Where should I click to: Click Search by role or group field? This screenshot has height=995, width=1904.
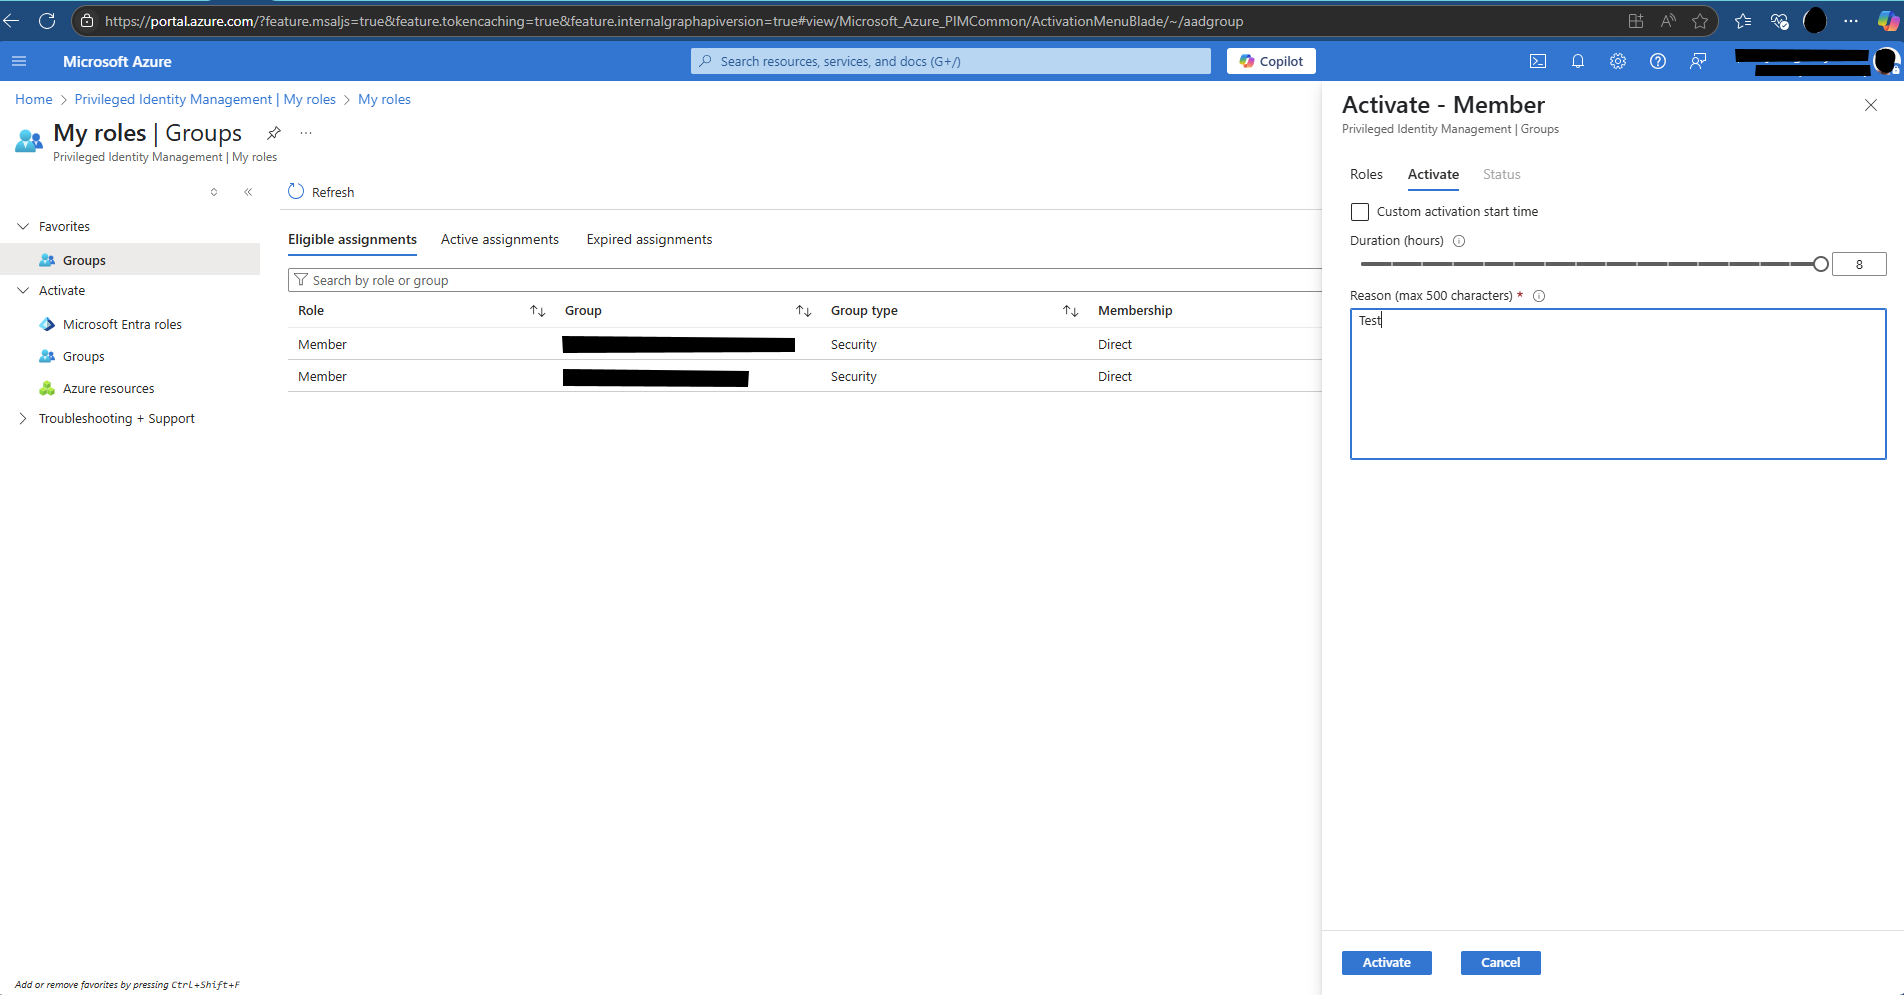(805, 280)
